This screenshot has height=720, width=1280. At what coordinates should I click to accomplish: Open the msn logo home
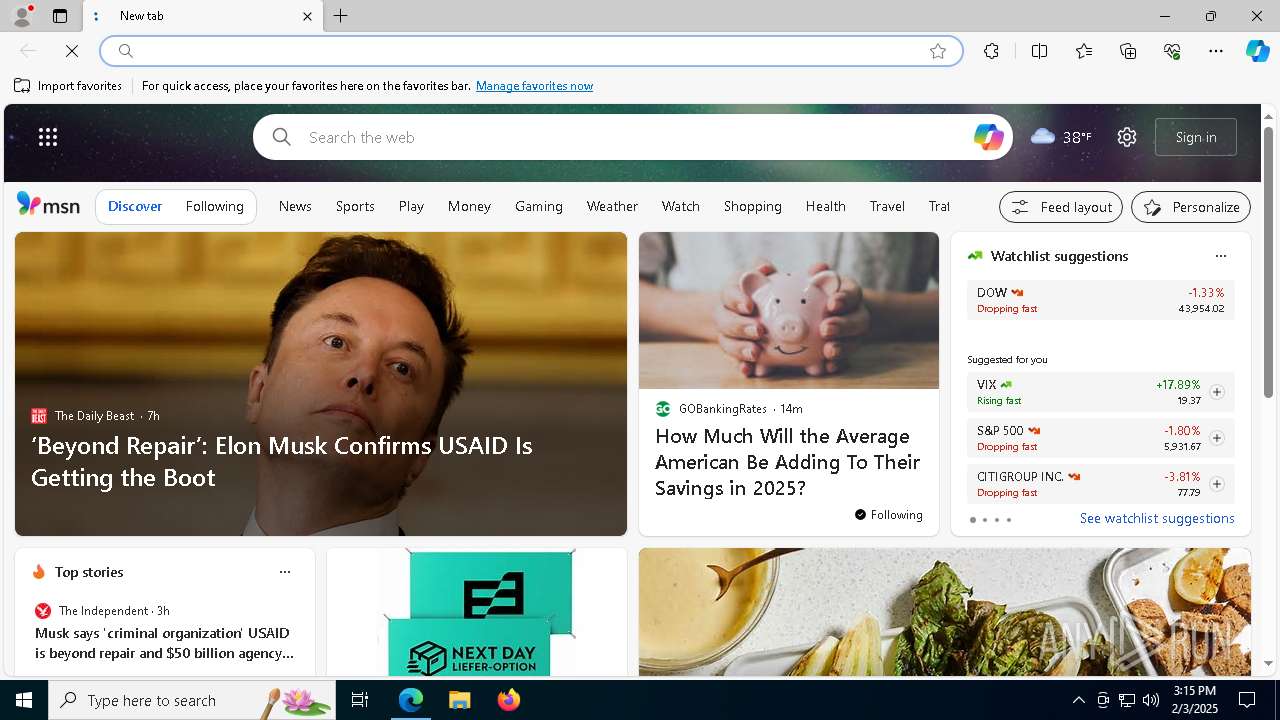(x=48, y=205)
